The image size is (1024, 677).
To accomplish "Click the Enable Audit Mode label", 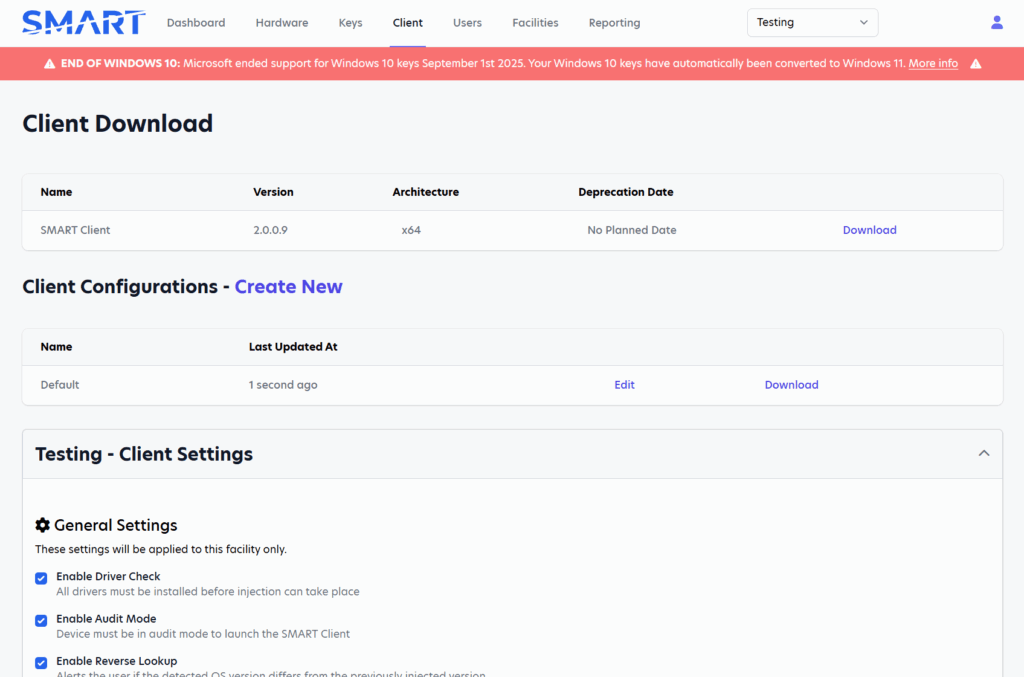I will pos(106,619).
